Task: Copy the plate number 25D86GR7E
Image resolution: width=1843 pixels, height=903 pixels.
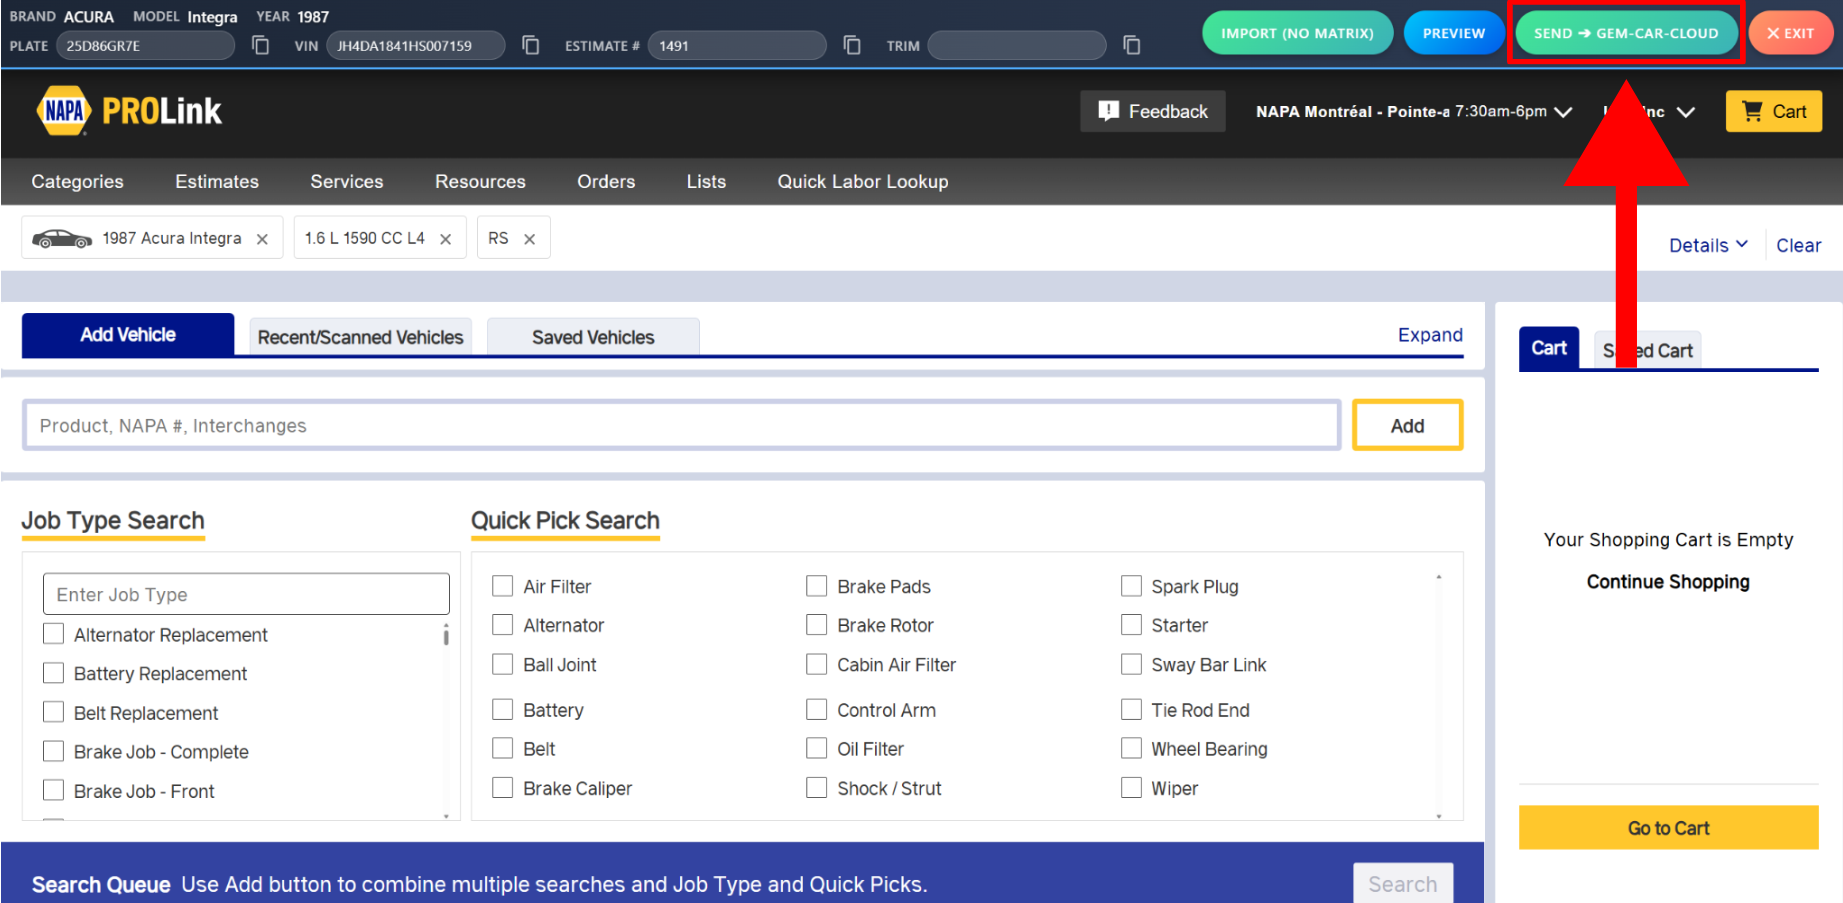Action: [260, 45]
